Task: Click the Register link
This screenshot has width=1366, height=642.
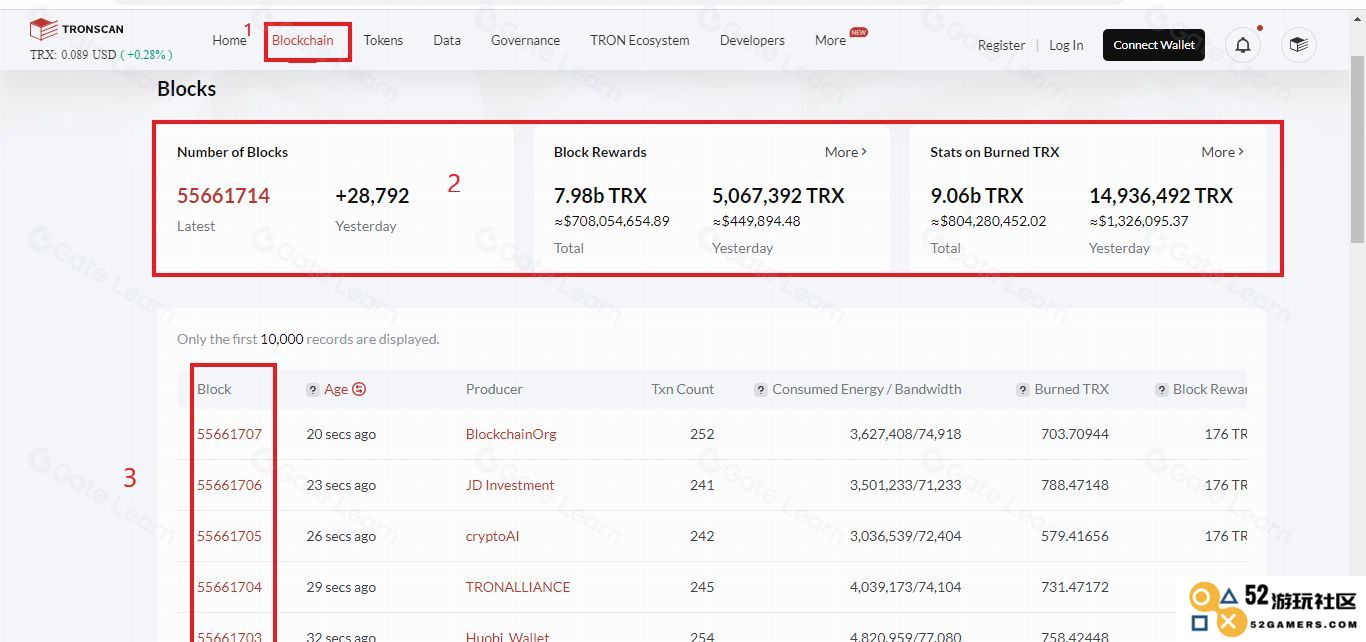Action: (1001, 45)
